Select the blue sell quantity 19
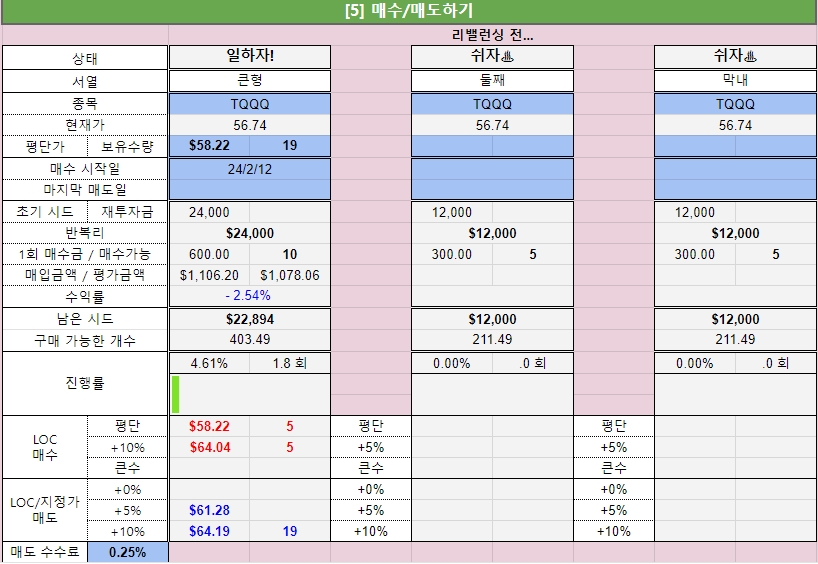Viewport: 818px width, 564px height. (x=290, y=531)
